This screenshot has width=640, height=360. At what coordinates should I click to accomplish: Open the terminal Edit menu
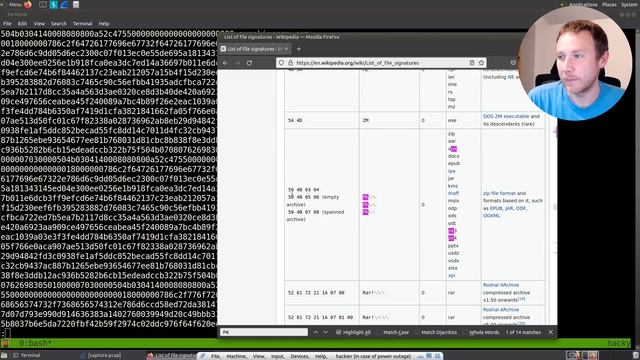pyautogui.click(x=22, y=24)
